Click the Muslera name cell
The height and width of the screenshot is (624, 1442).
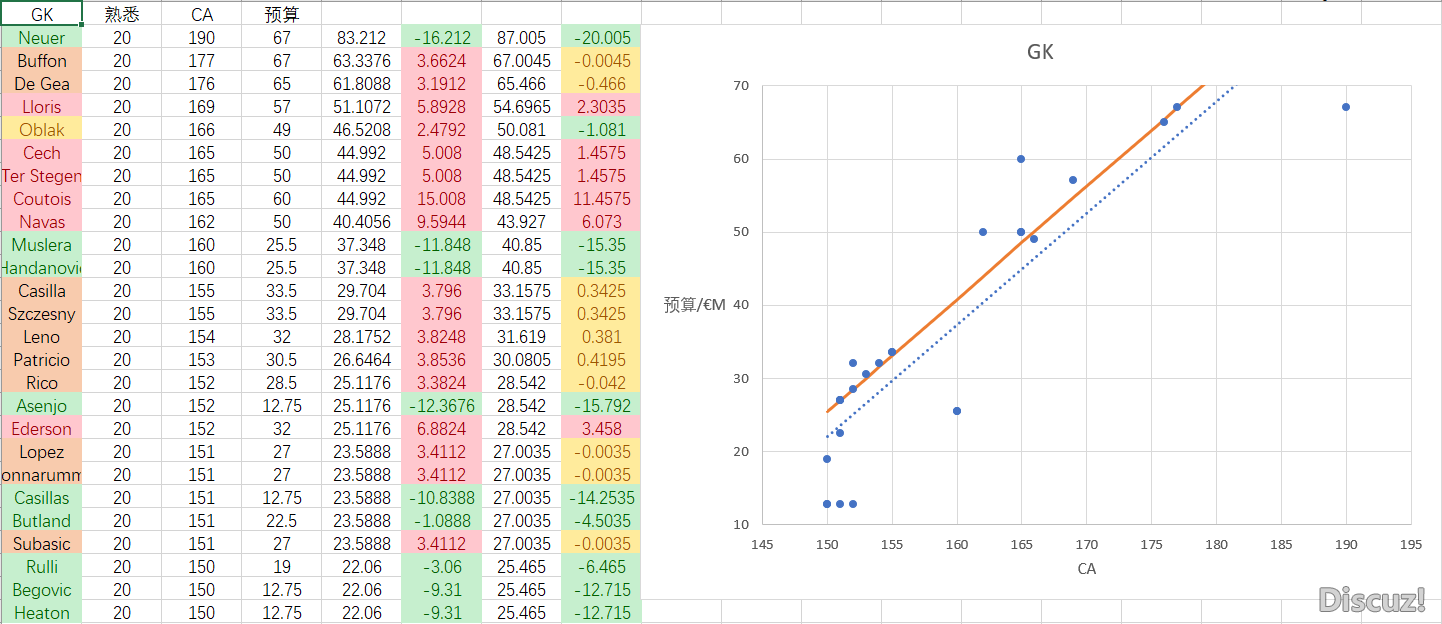coord(42,245)
